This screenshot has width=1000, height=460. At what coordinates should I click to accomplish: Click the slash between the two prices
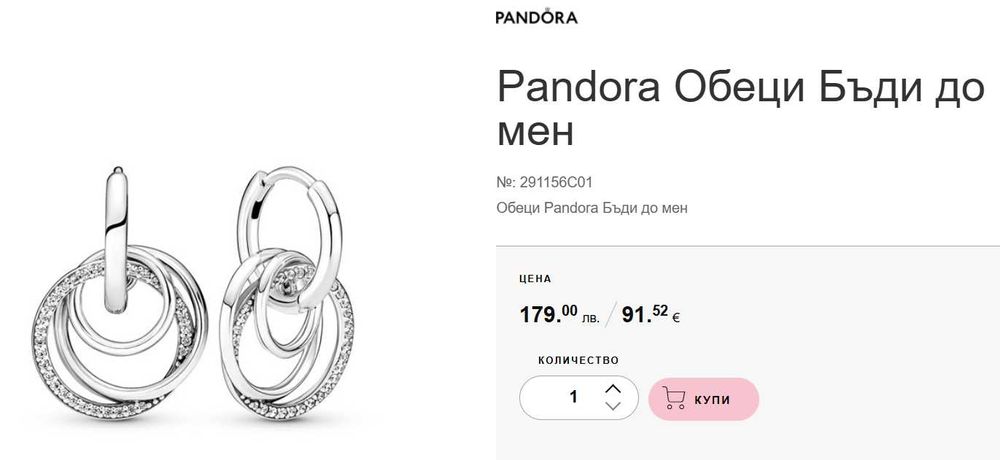point(612,315)
